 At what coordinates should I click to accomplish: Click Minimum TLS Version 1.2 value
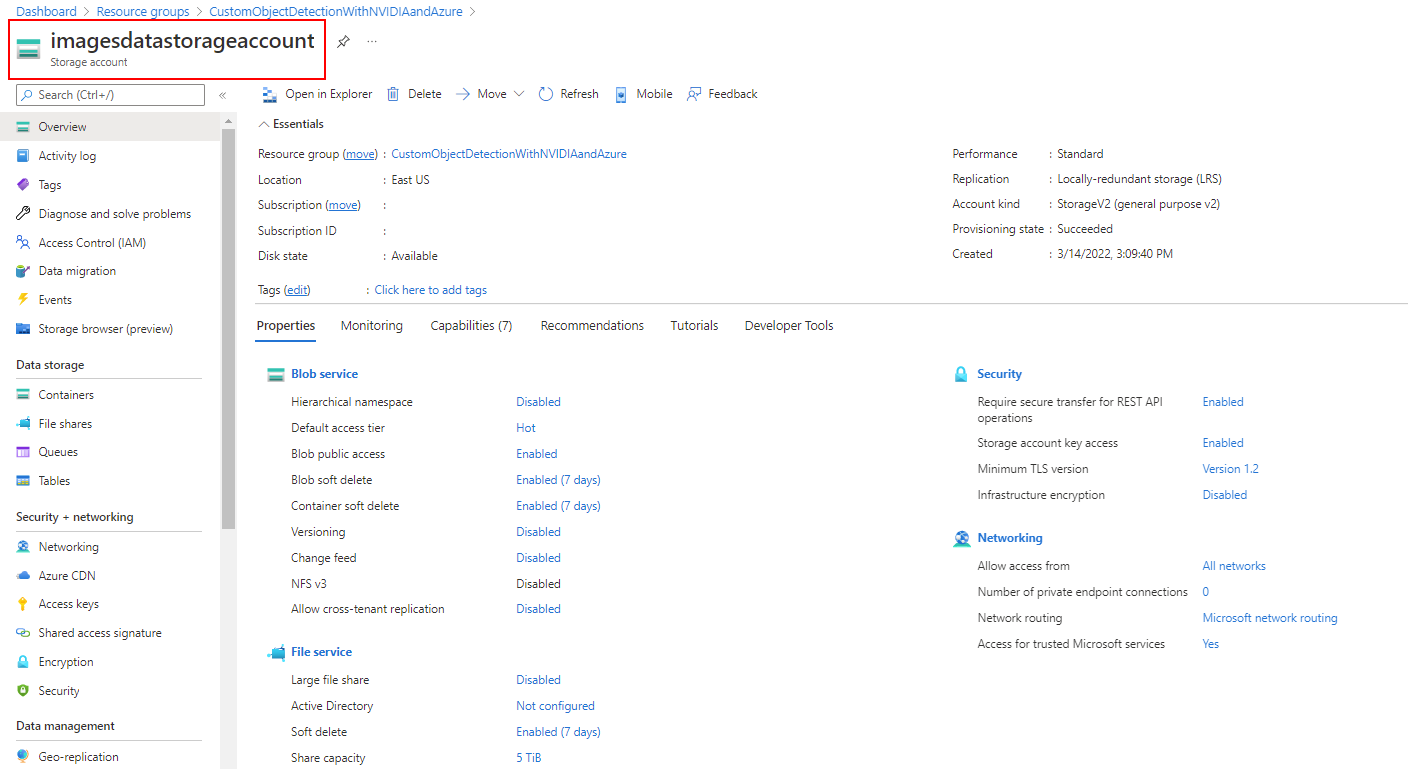click(x=1230, y=469)
